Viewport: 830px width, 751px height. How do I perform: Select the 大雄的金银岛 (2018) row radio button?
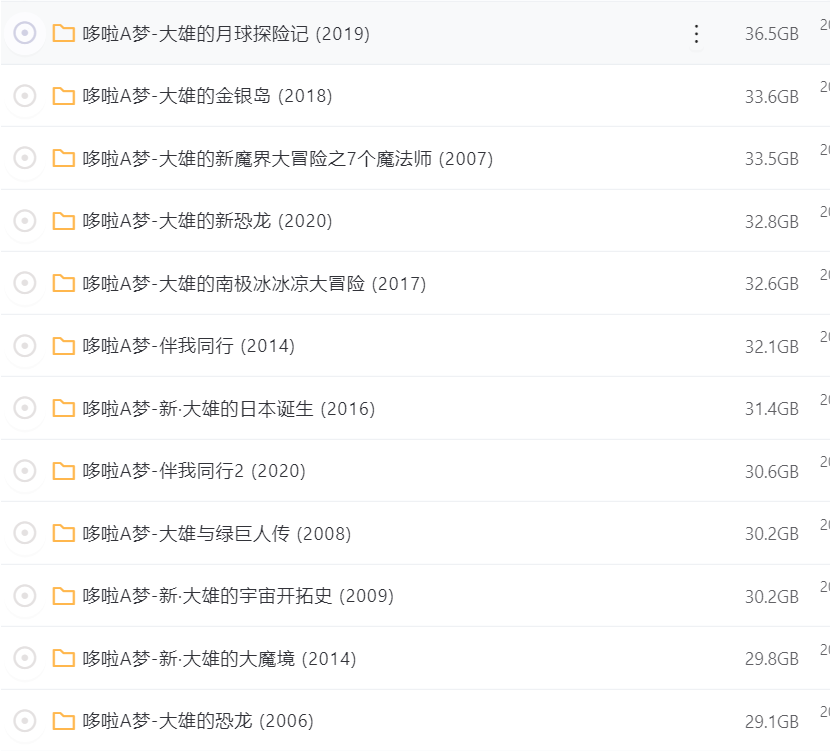24,96
